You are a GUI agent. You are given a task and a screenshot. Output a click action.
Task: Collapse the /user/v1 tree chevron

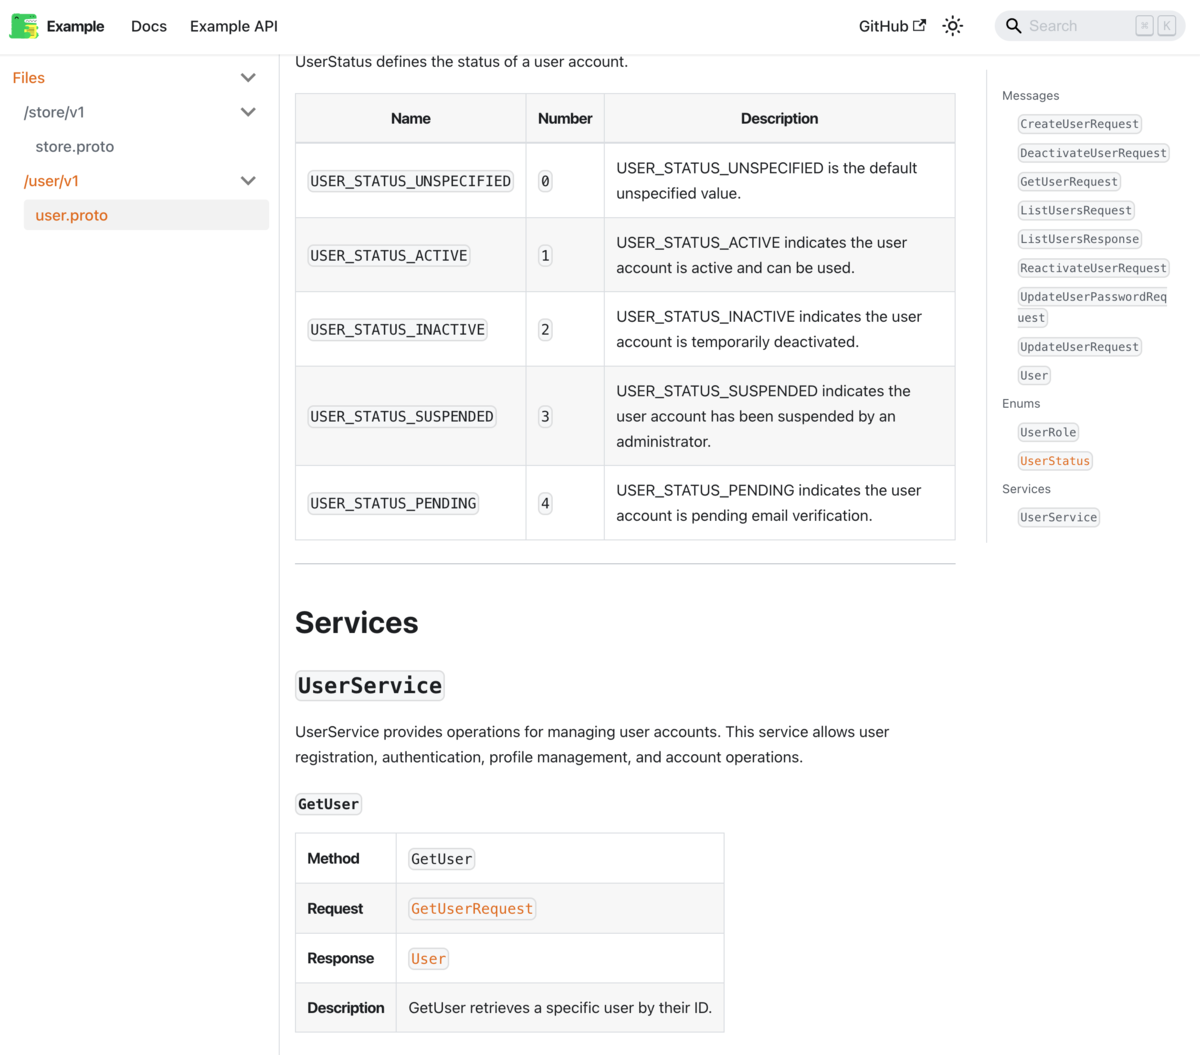[x=248, y=180]
